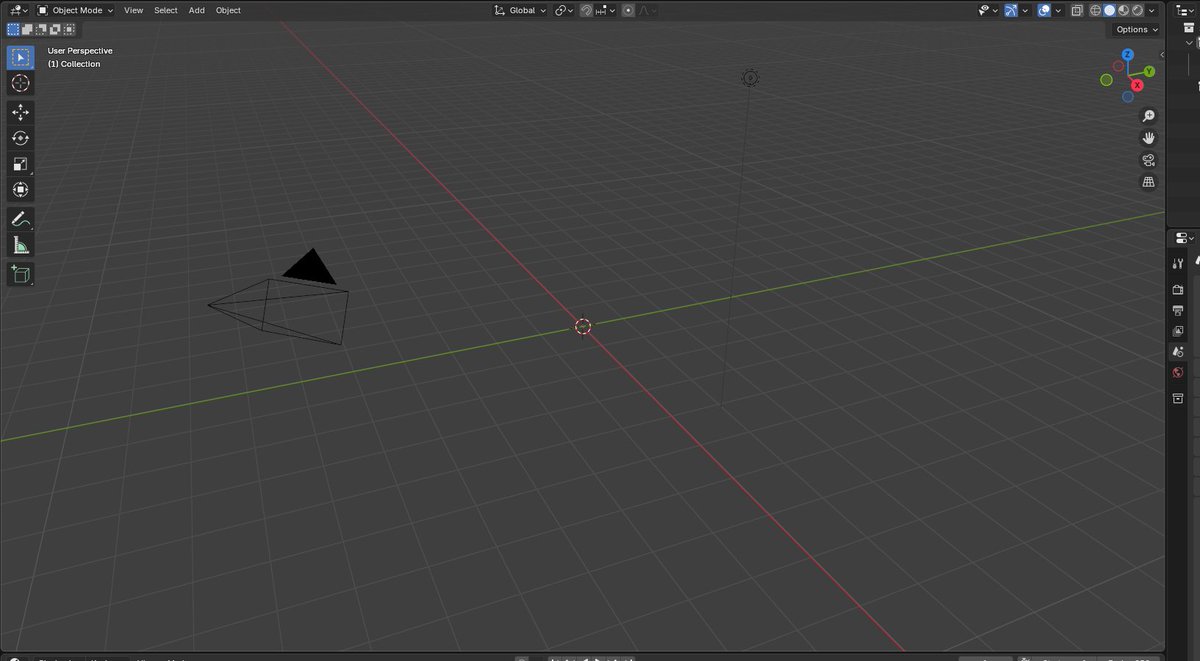Open the Select menu
1200x661 pixels.
coord(166,10)
